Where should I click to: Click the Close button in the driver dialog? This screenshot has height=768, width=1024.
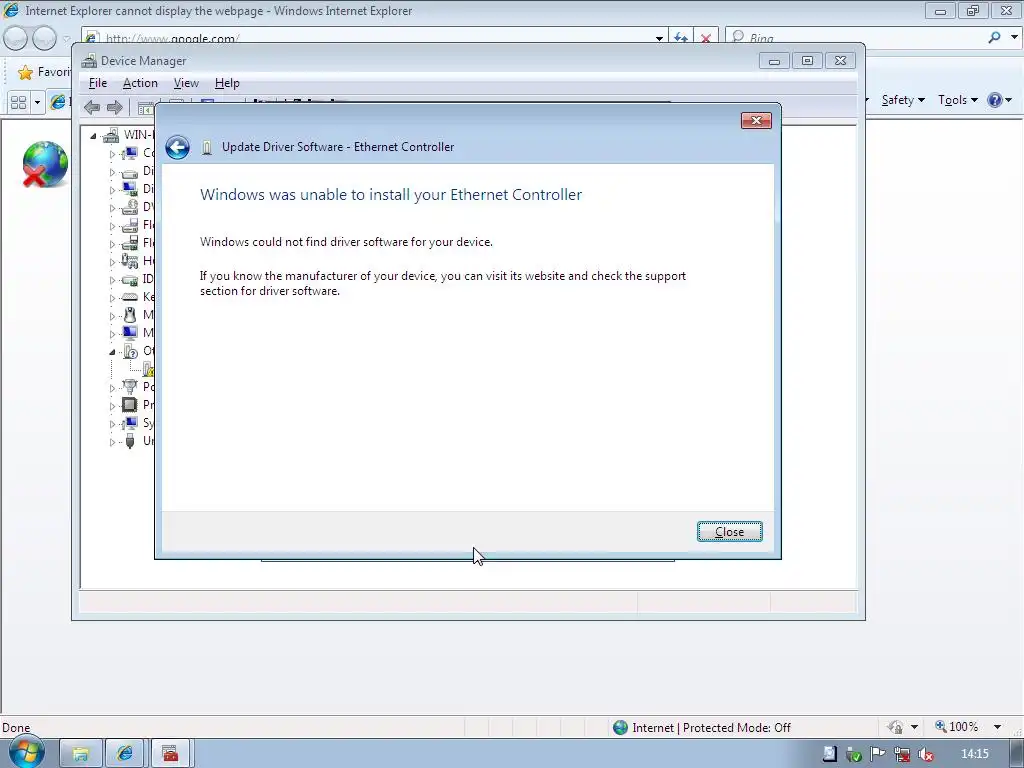[x=729, y=532]
